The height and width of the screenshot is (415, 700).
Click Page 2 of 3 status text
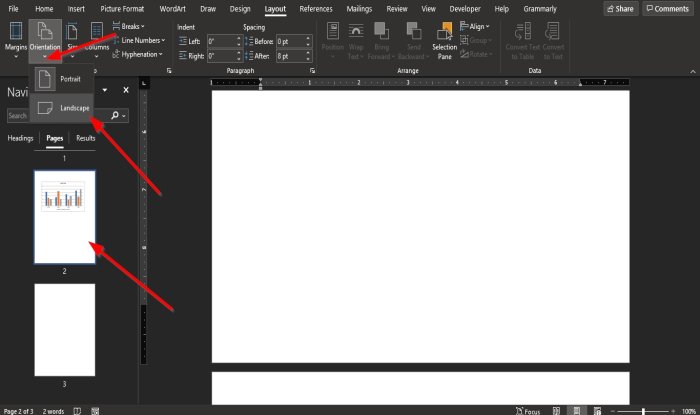[18, 411]
